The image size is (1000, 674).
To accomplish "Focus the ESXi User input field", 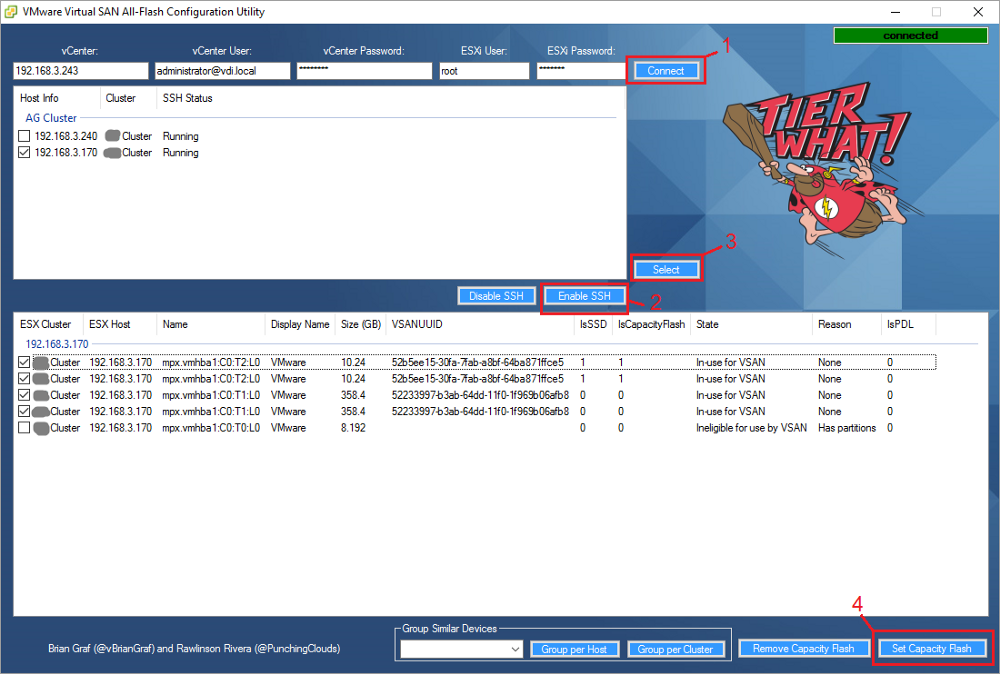I will pyautogui.click(x=484, y=71).
